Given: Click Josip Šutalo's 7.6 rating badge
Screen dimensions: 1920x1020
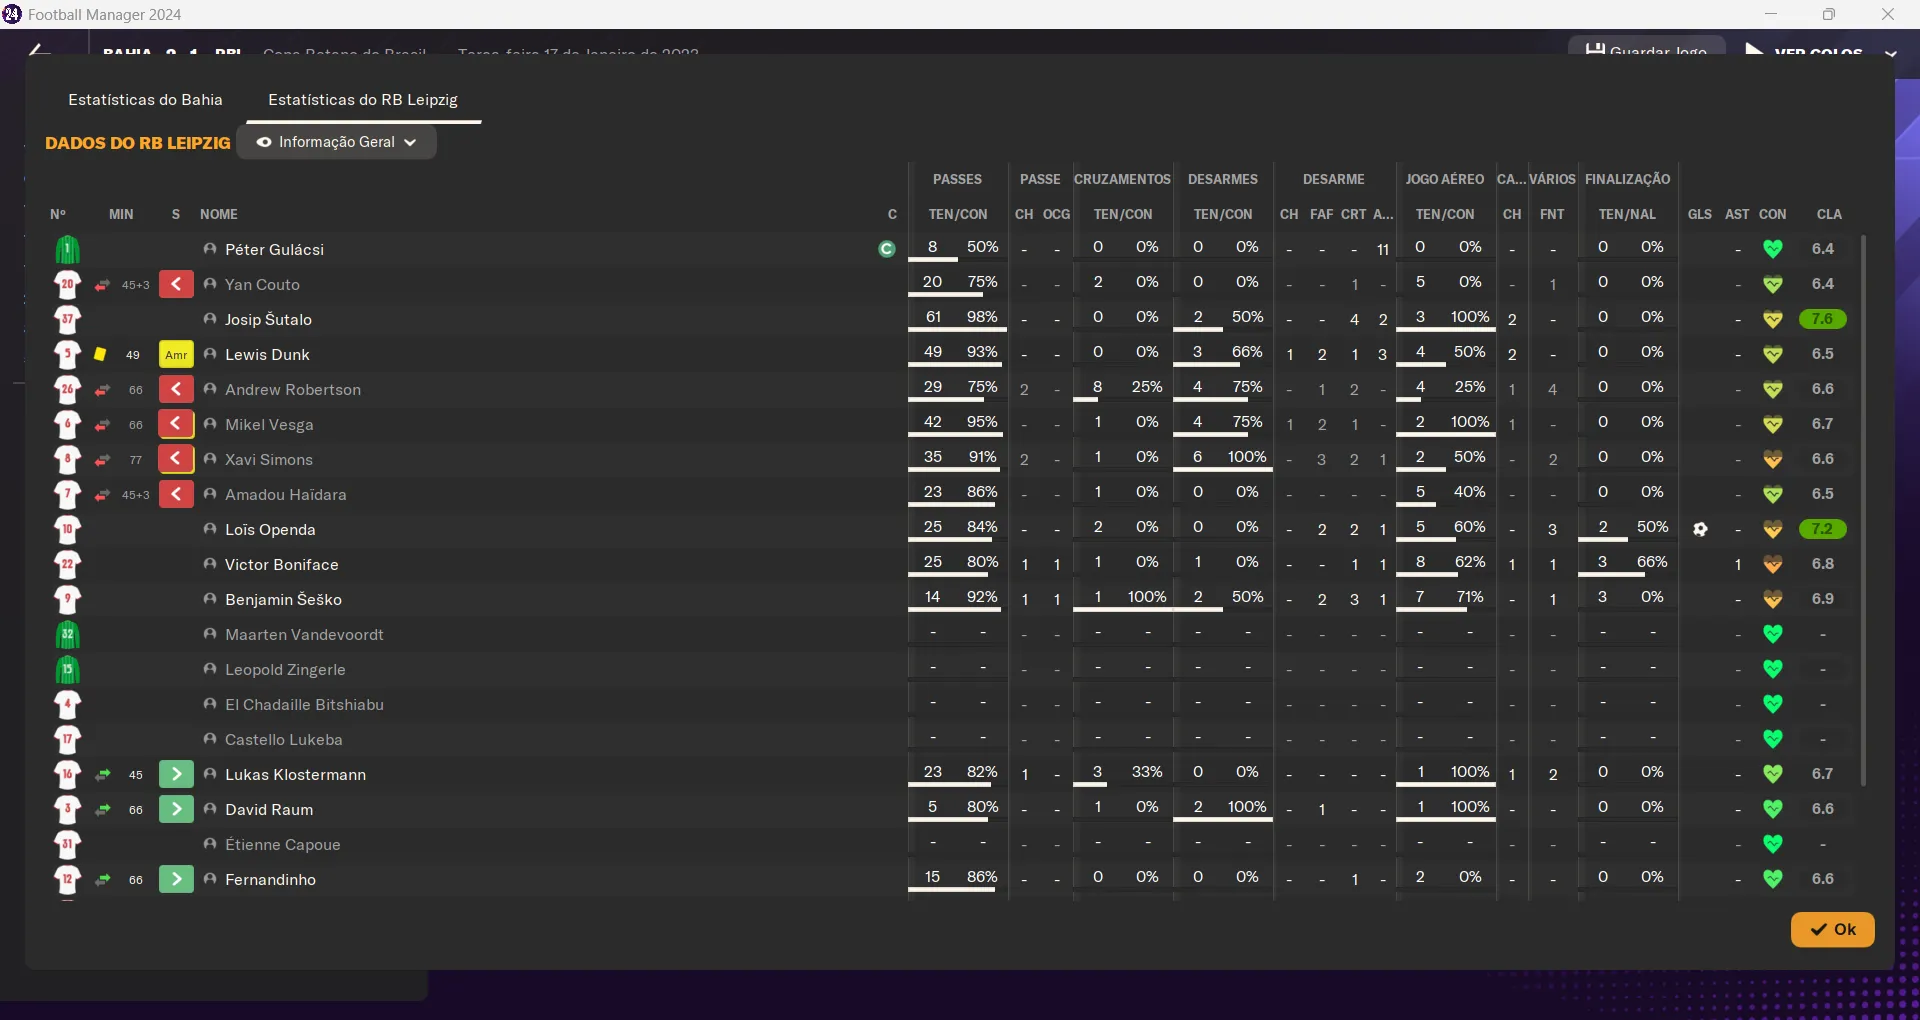Looking at the screenshot, I should (1822, 319).
